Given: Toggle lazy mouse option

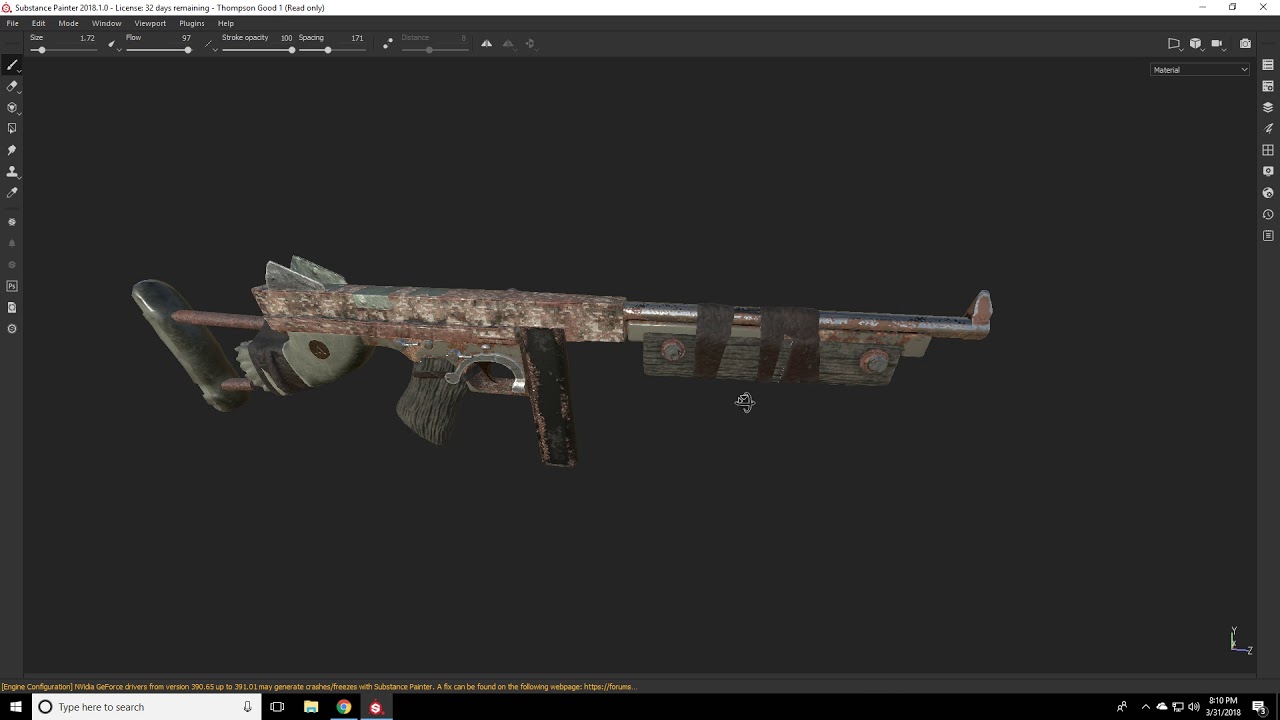Looking at the screenshot, I should 388,44.
